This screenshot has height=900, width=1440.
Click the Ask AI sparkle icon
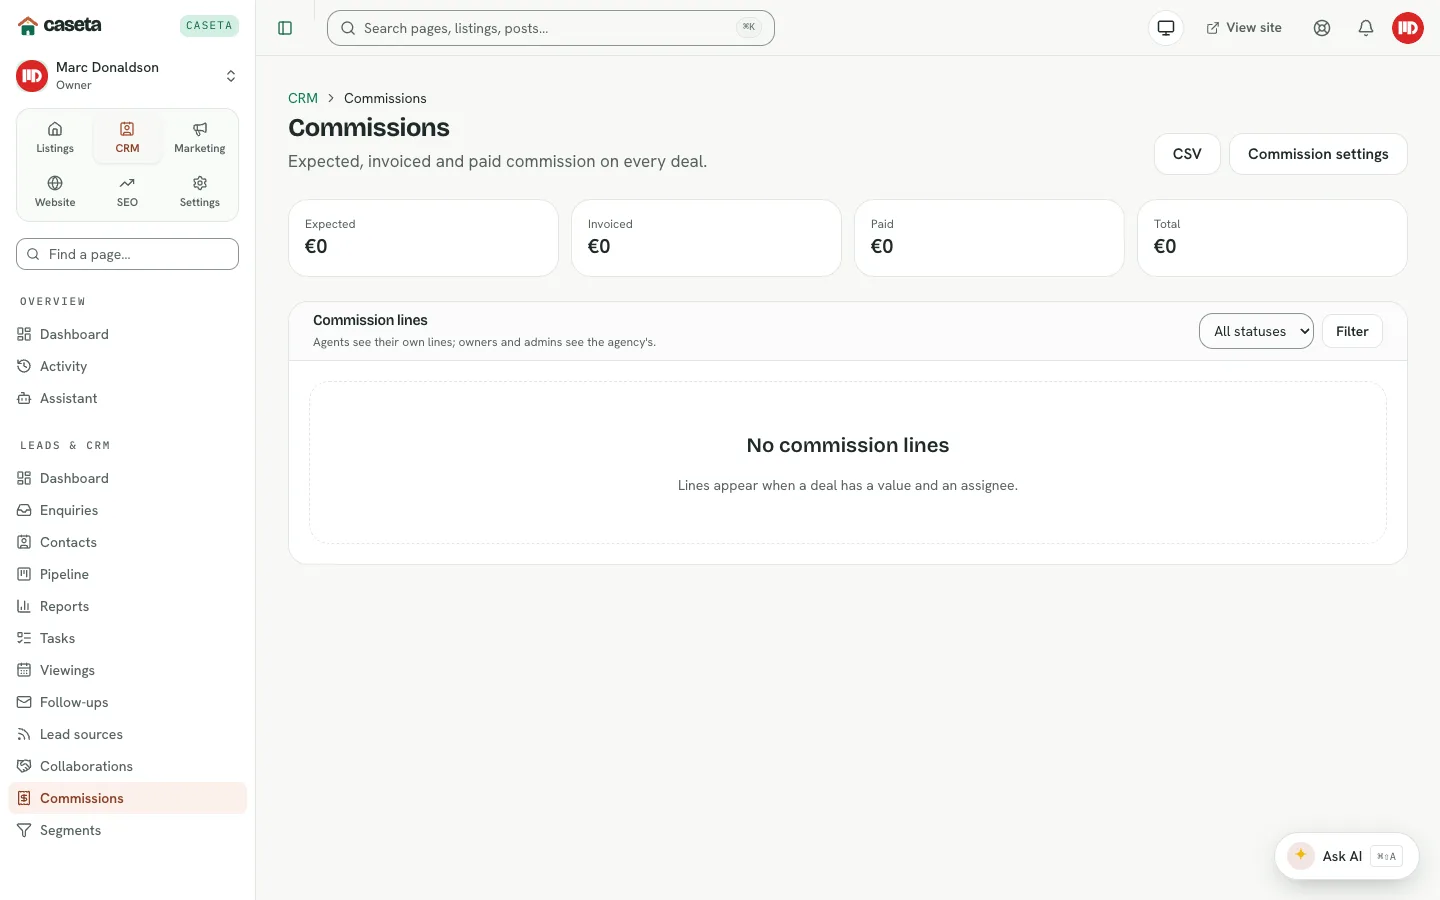[1301, 856]
